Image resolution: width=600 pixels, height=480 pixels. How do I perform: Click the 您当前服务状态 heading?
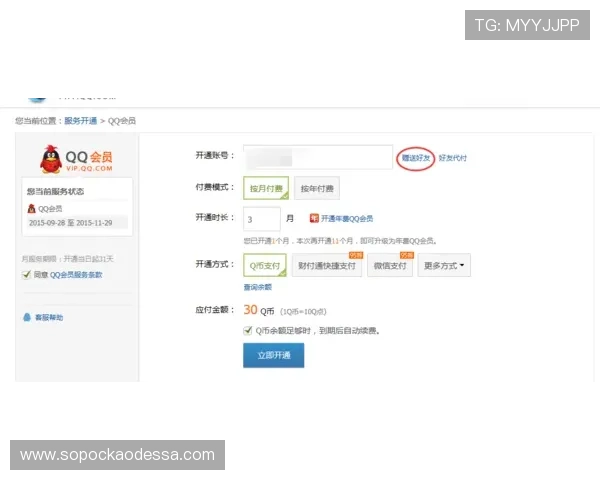55,191
